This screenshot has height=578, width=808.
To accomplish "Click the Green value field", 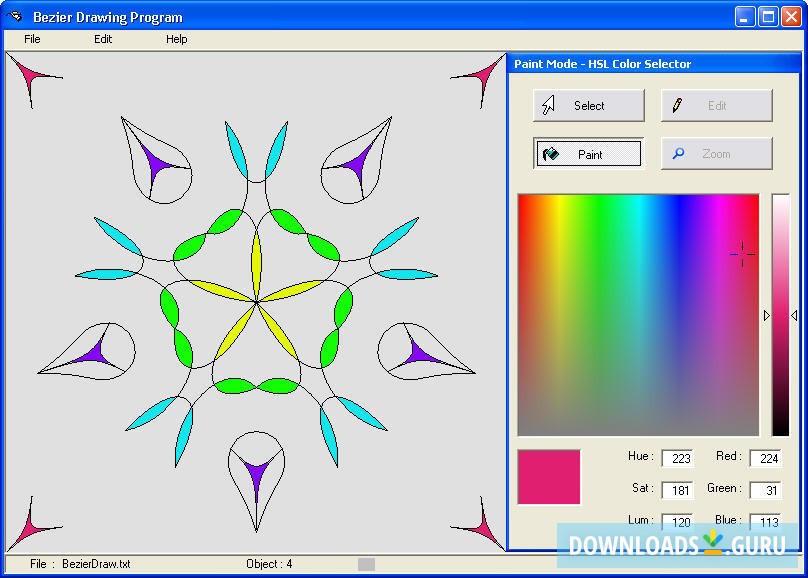I will coord(765,490).
